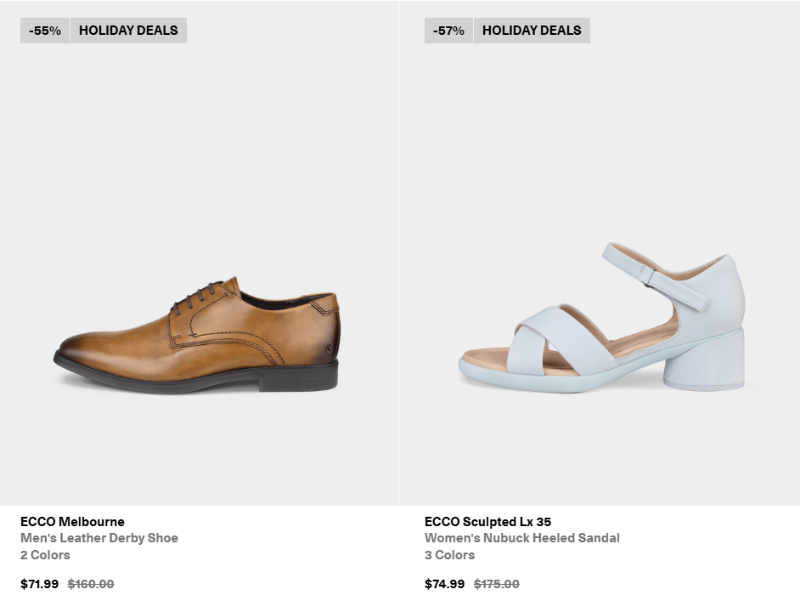The image size is (800, 595).
Task: Click the -57% discount badge
Action: click(448, 31)
